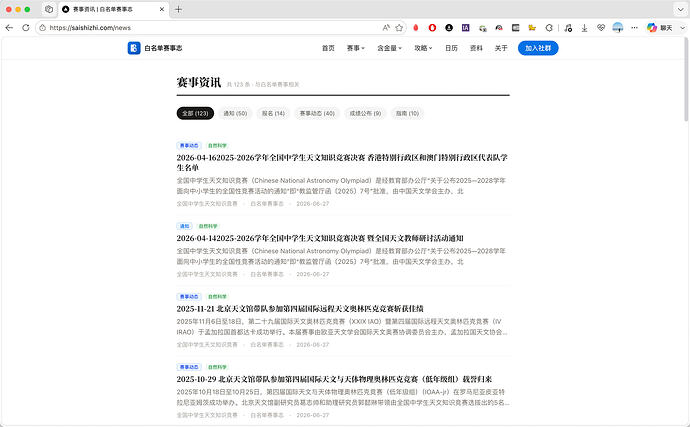Open article 暨全国天文教师研讨活动通知
This screenshot has height=427, width=690.
click(320, 238)
